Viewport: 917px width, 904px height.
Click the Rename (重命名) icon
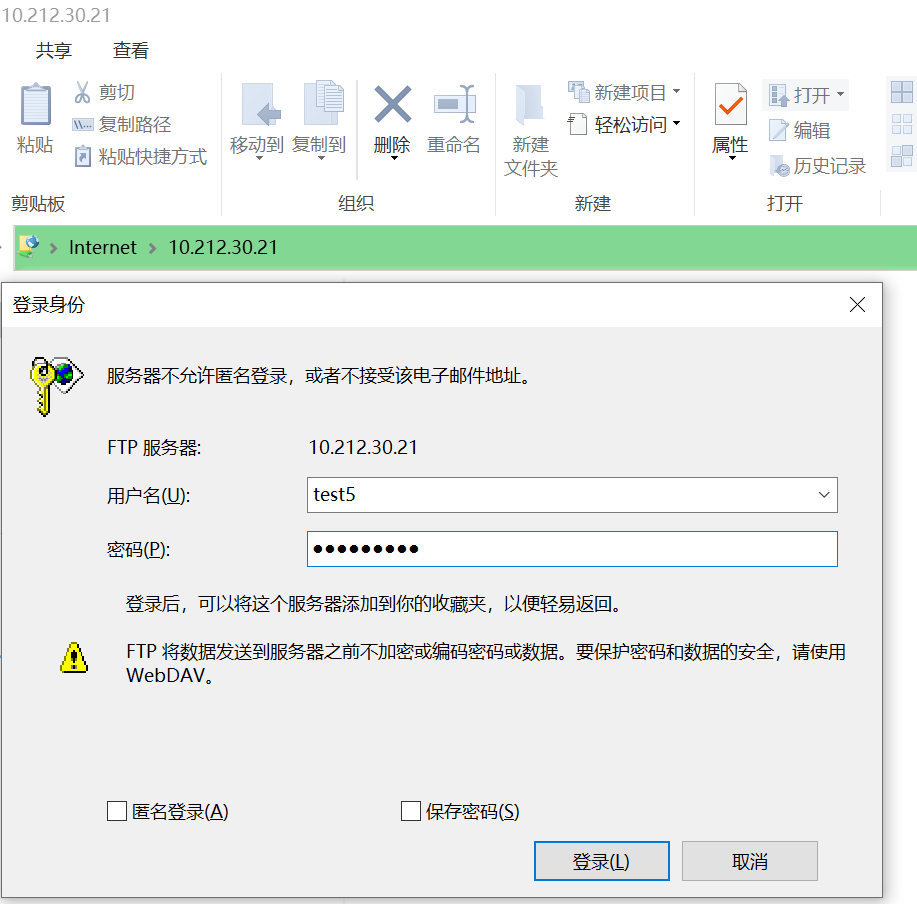click(x=454, y=104)
